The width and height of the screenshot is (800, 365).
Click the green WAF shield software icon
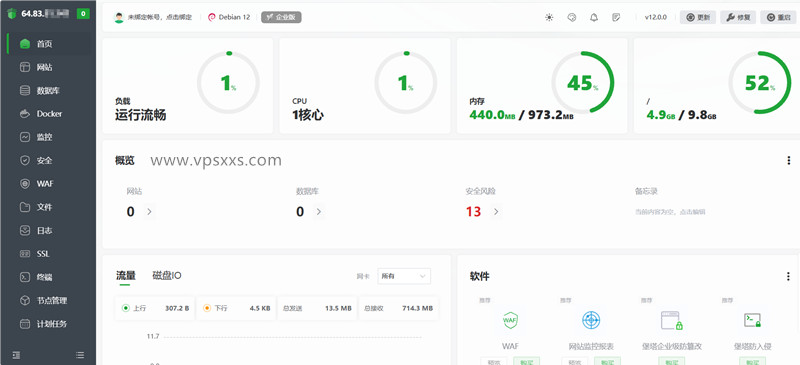[510, 321]
